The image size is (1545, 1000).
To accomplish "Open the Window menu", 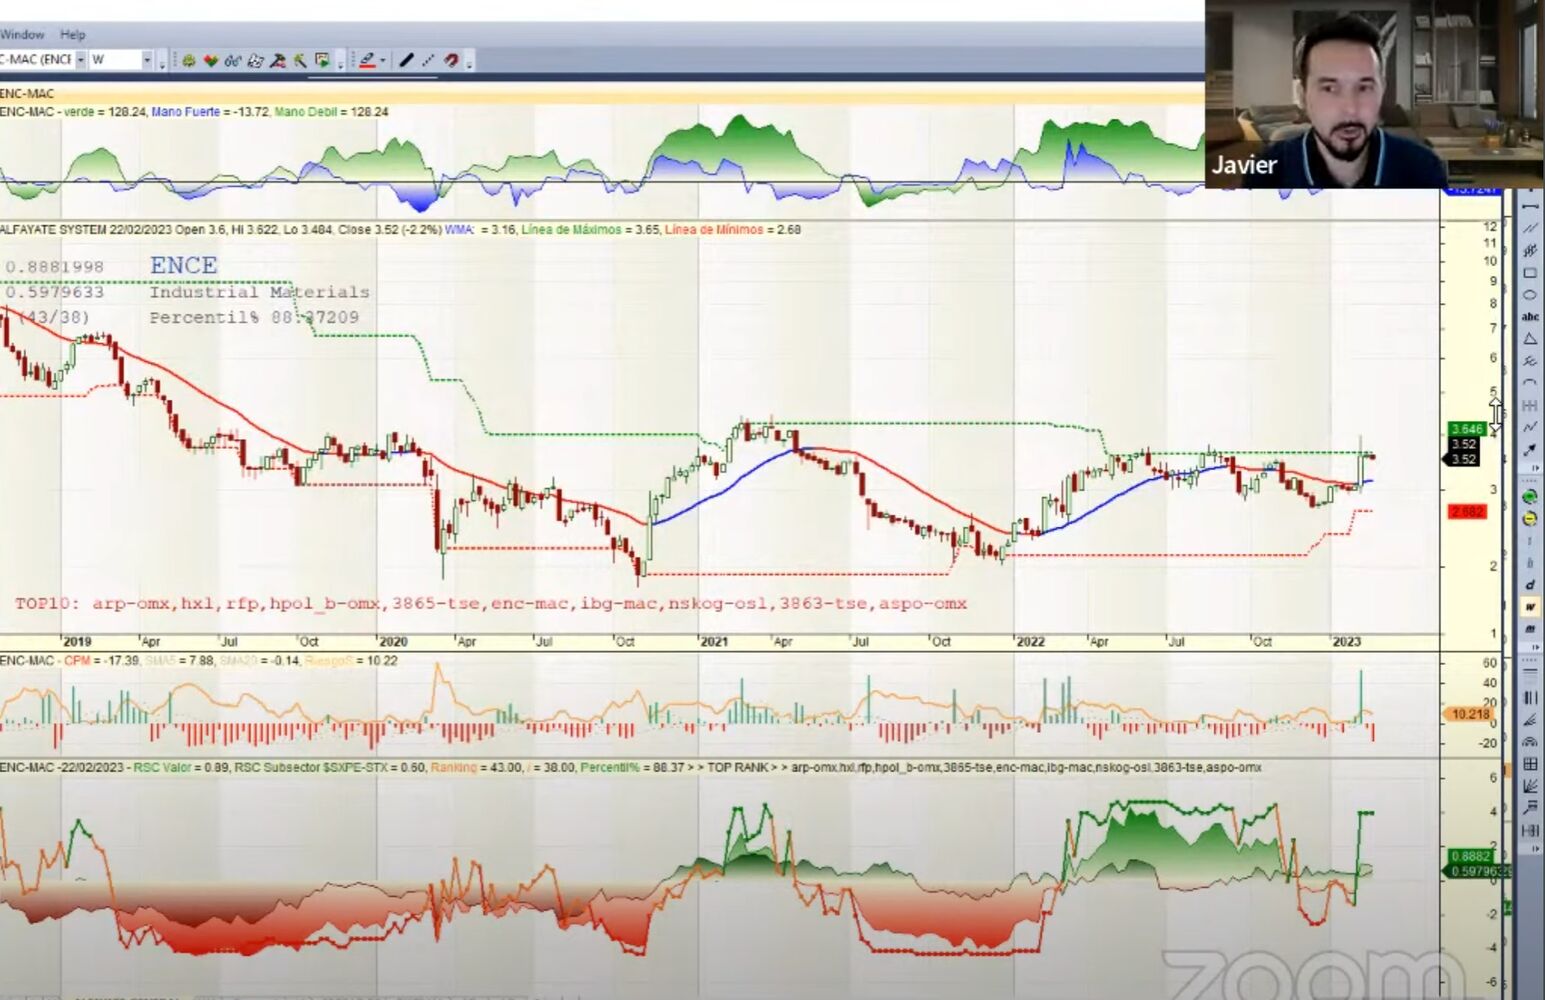I will point(22,34).
